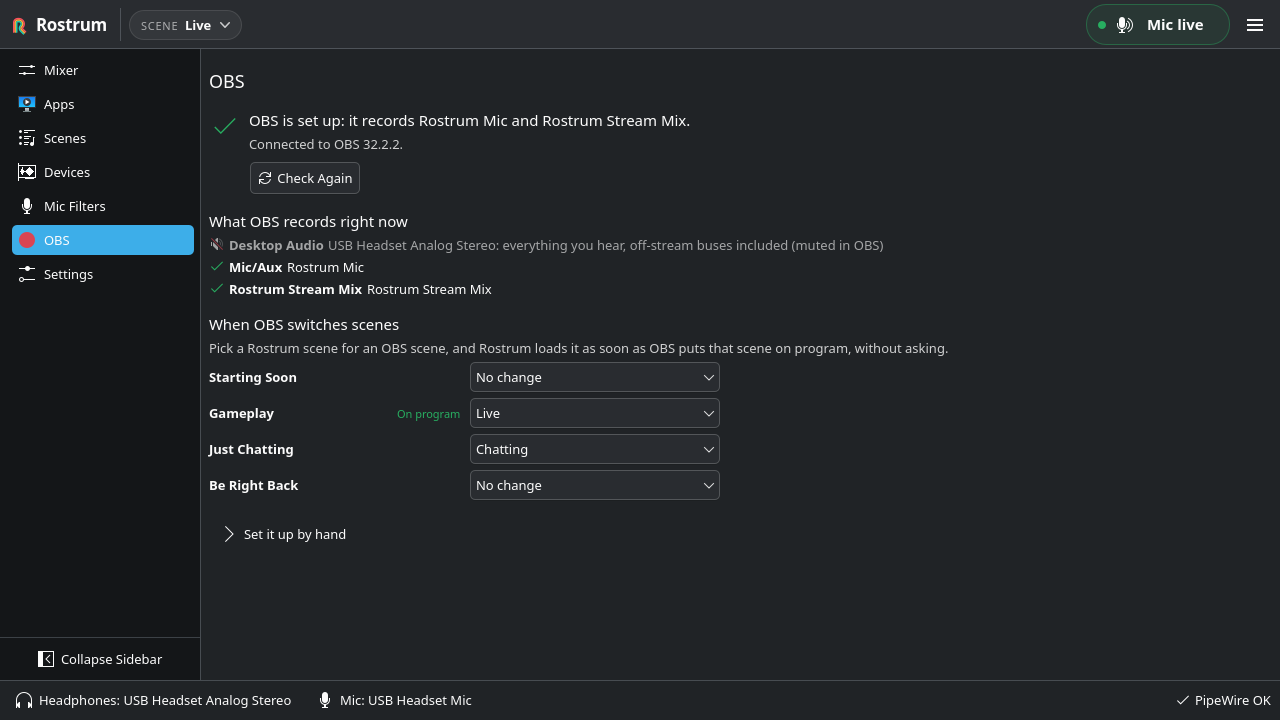Click the Desktop Audio label

(276, 245)
